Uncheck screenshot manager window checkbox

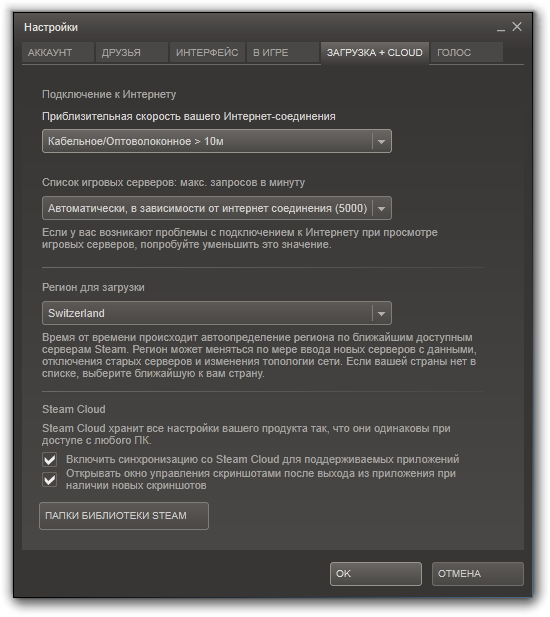click(50, 480)
